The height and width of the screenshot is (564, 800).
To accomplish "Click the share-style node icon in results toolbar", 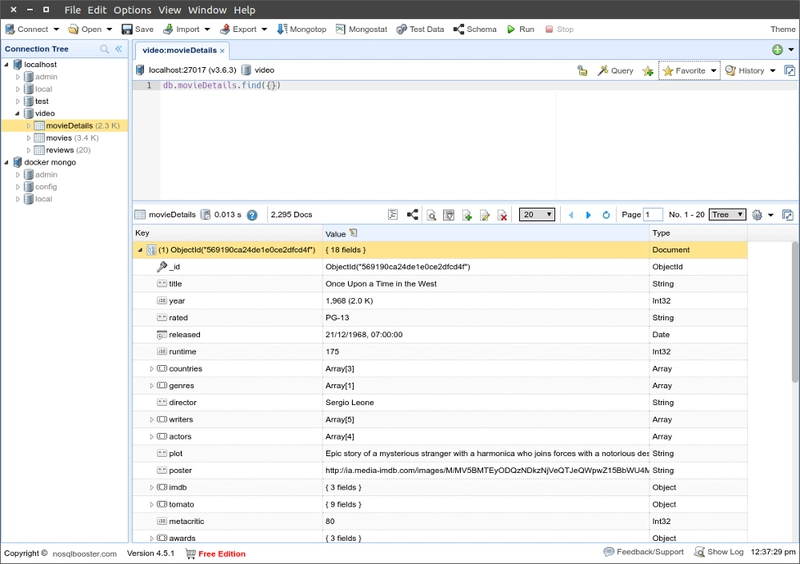I will [412, 215].
